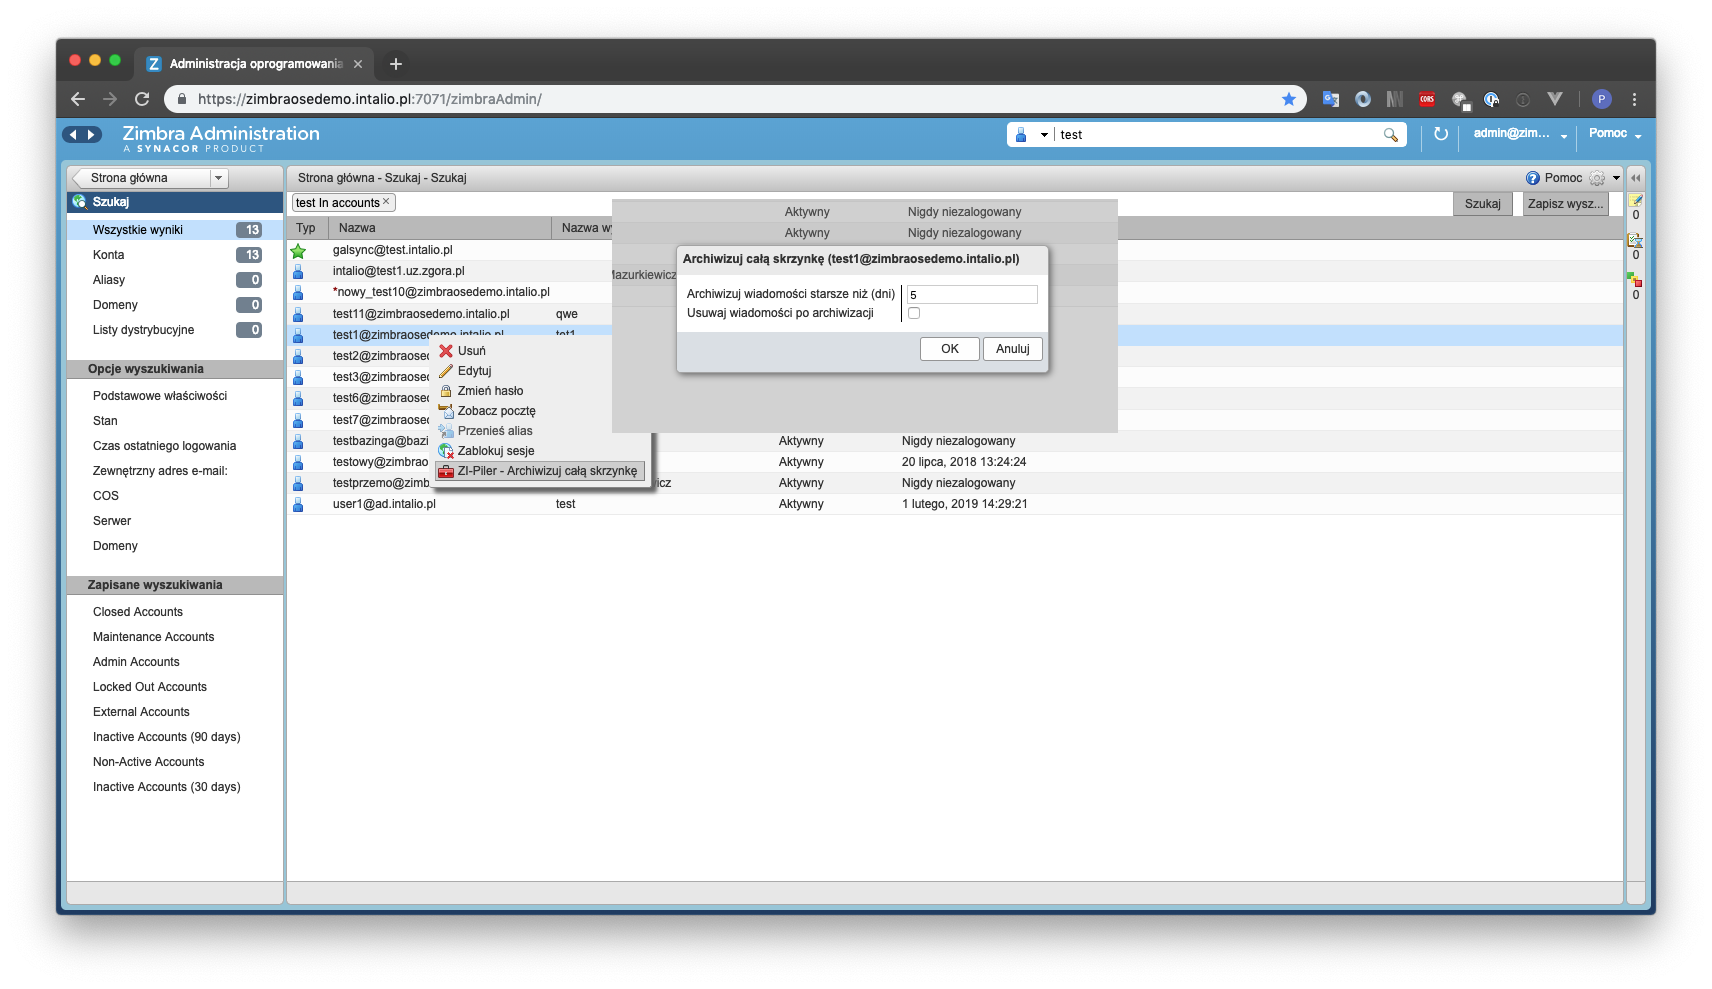The image size is (1712, 989).
Task: Open the settings gear next to Pomoc
Action: (1597, 178)
